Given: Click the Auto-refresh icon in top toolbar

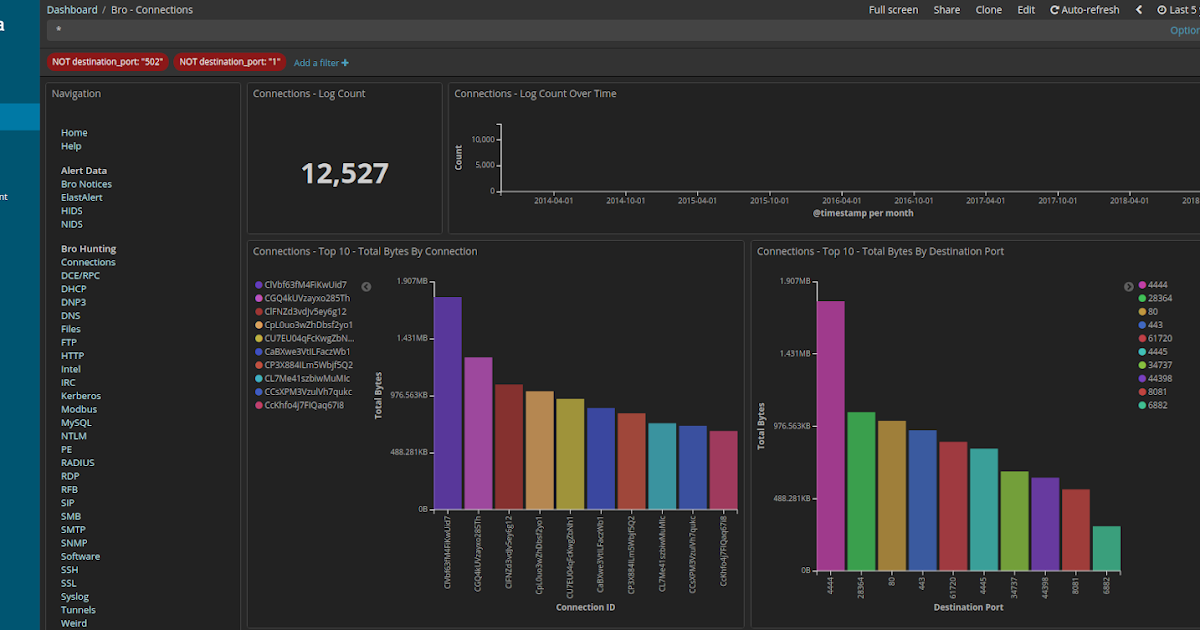Looking at the screenshot, I should 1056,9.
